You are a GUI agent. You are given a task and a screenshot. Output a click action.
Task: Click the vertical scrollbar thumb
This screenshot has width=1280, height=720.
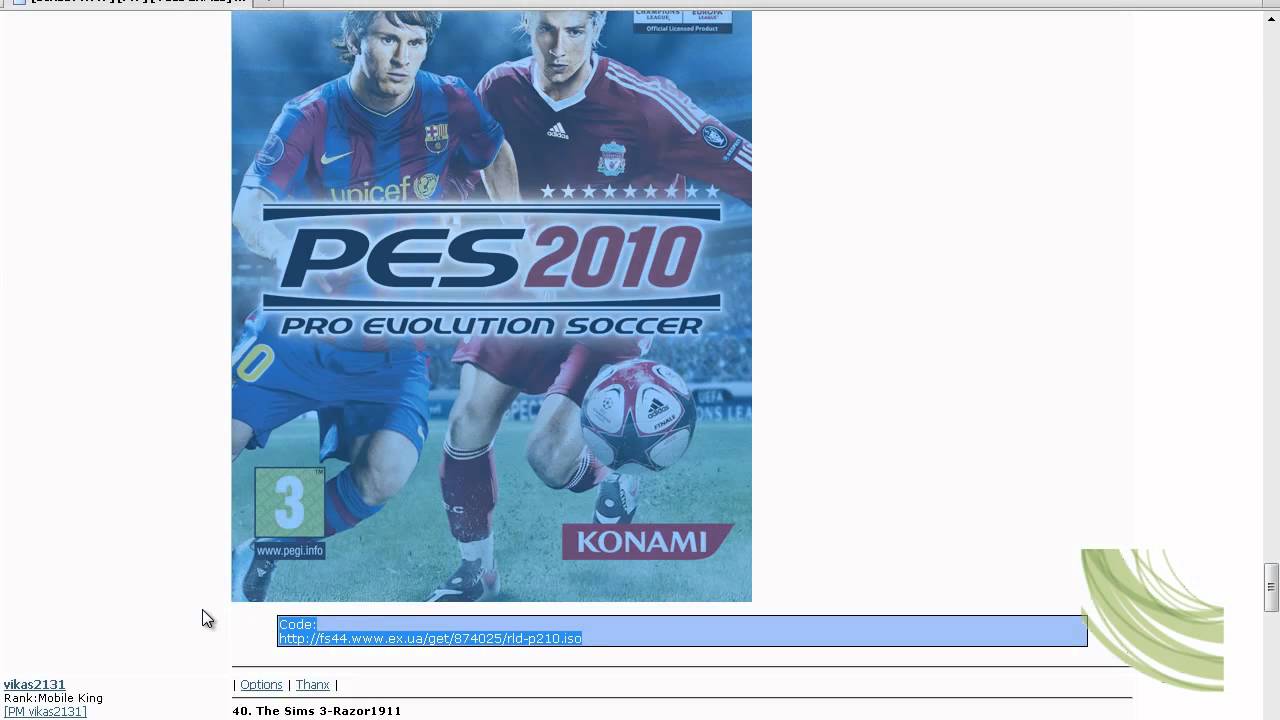point(1271,587)
